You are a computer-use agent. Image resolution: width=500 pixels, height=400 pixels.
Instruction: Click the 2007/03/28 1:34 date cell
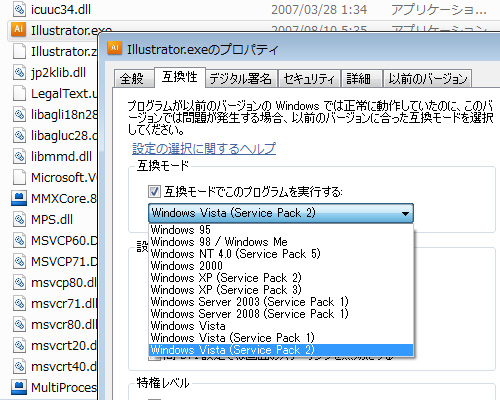pos(319,9)
